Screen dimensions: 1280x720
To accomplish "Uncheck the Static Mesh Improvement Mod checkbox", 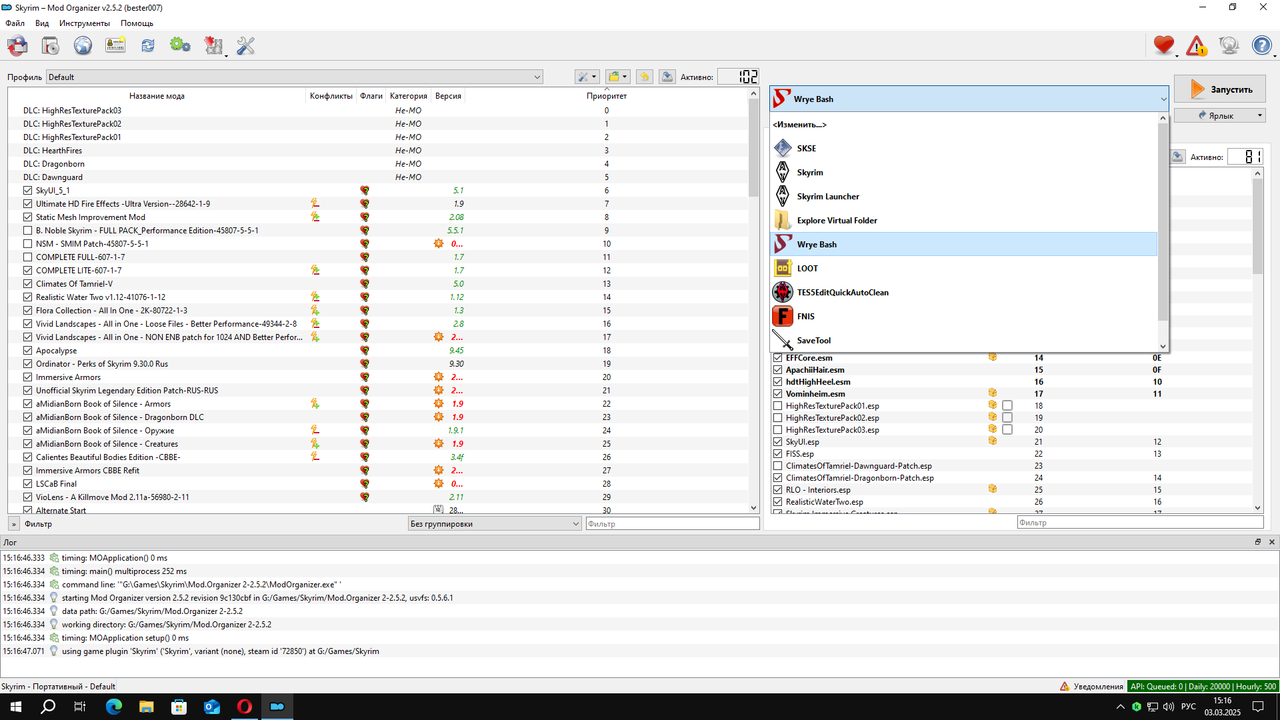I will pyautogui.click(x=28, y=217).
